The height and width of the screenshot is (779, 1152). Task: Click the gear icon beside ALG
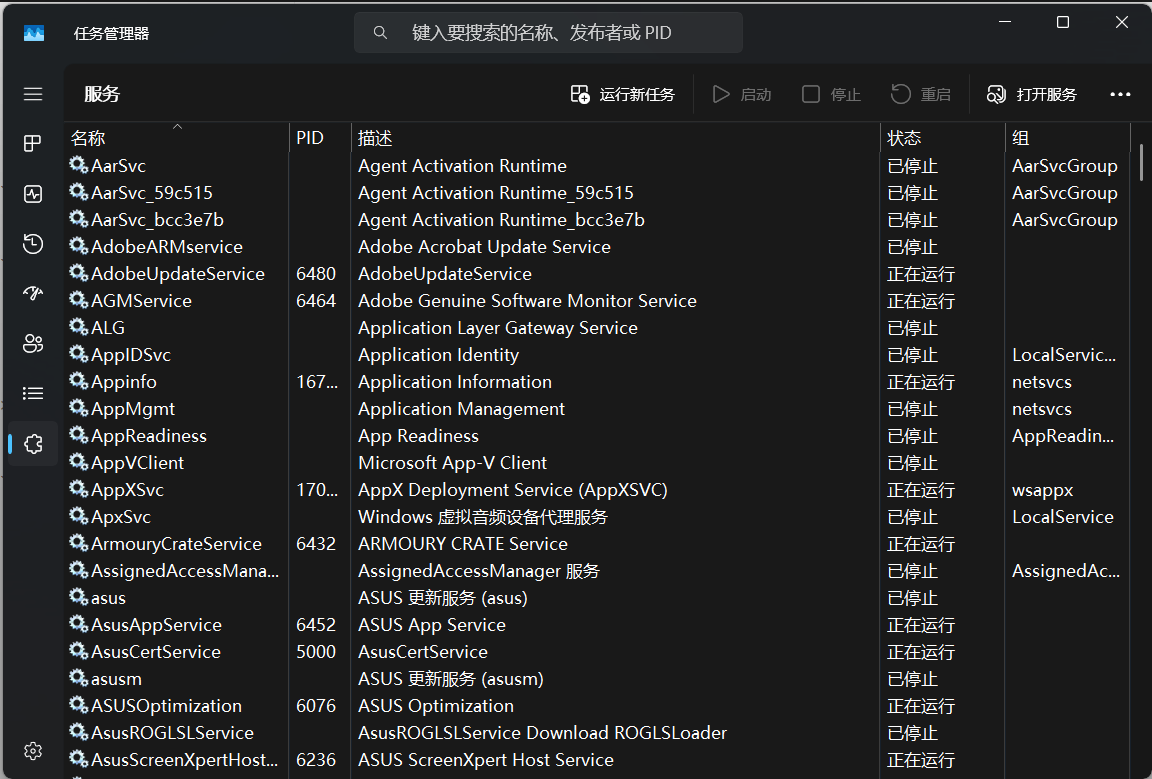point(79,327)
